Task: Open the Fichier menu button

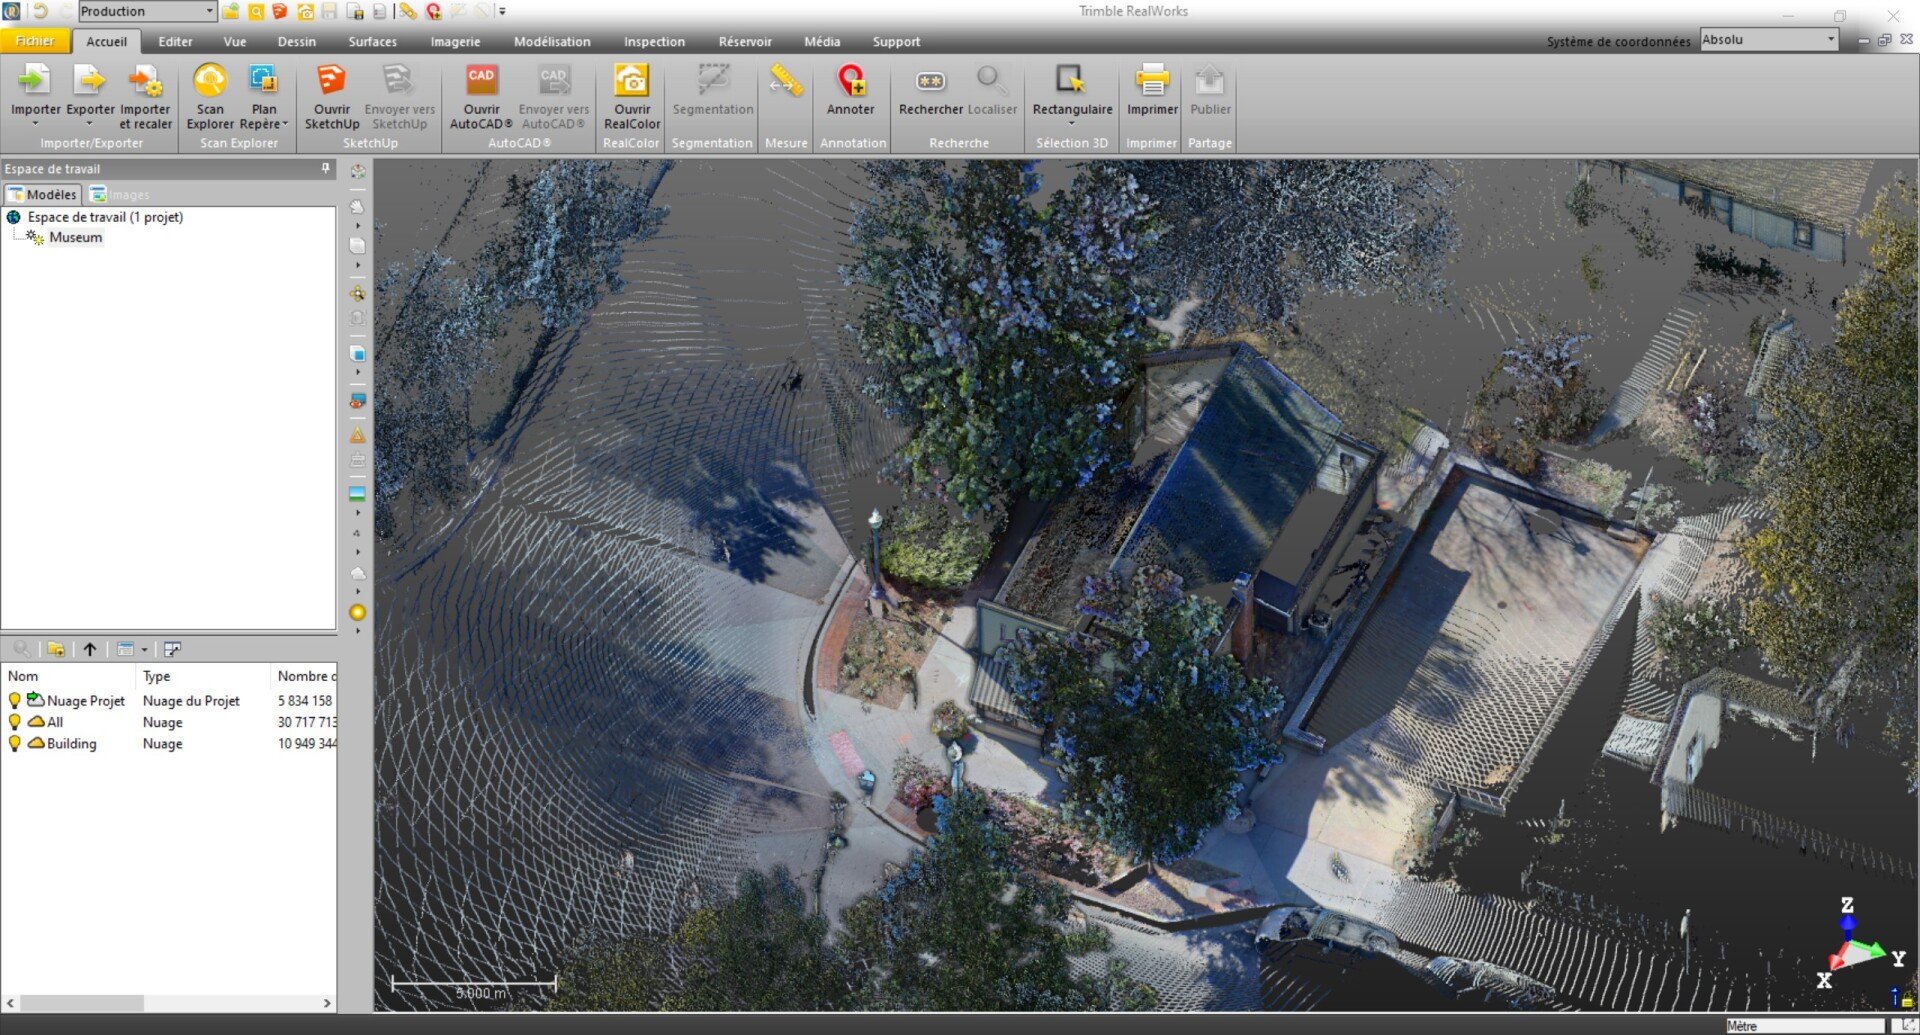Action: point(35,41)
